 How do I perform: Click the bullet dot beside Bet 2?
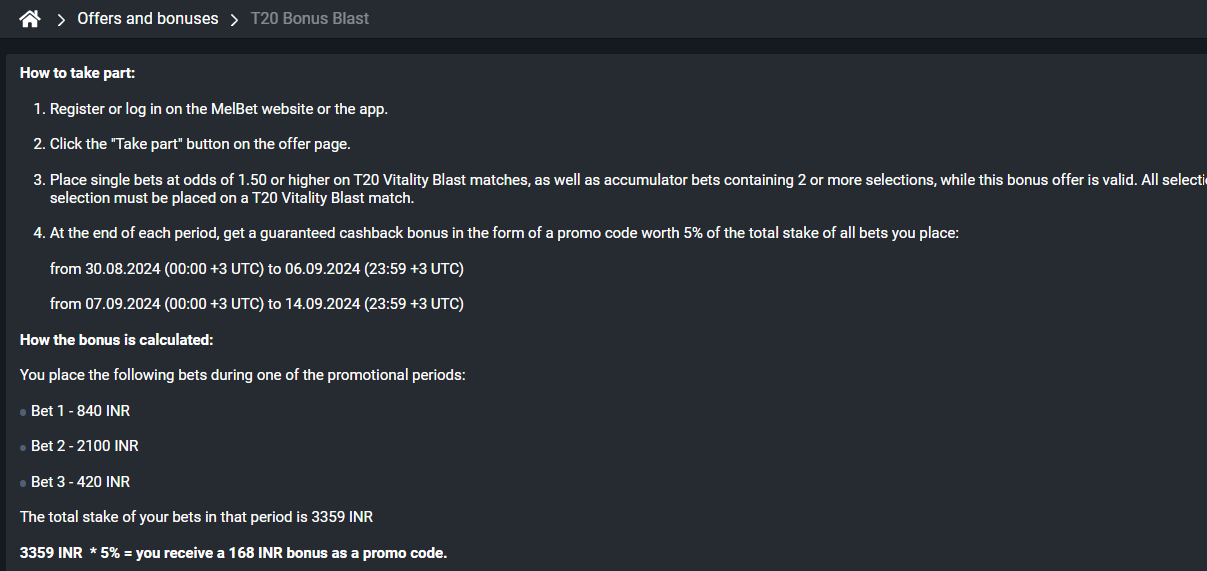click(23, 448)
